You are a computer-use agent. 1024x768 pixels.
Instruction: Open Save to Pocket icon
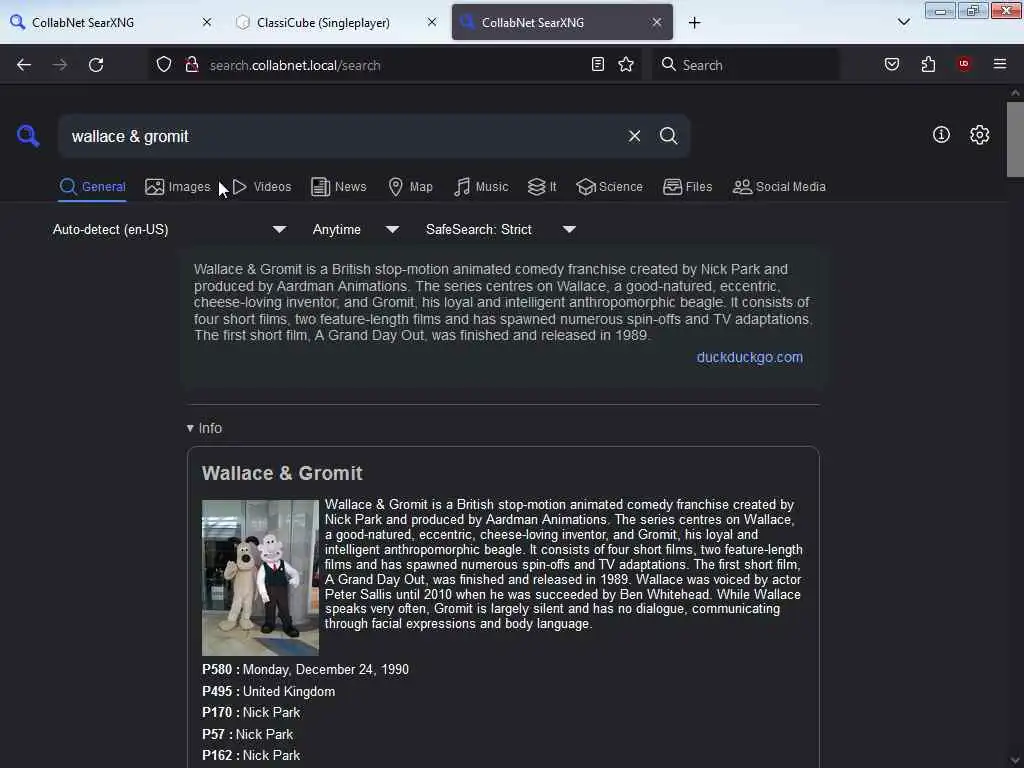tap(891, 64)
